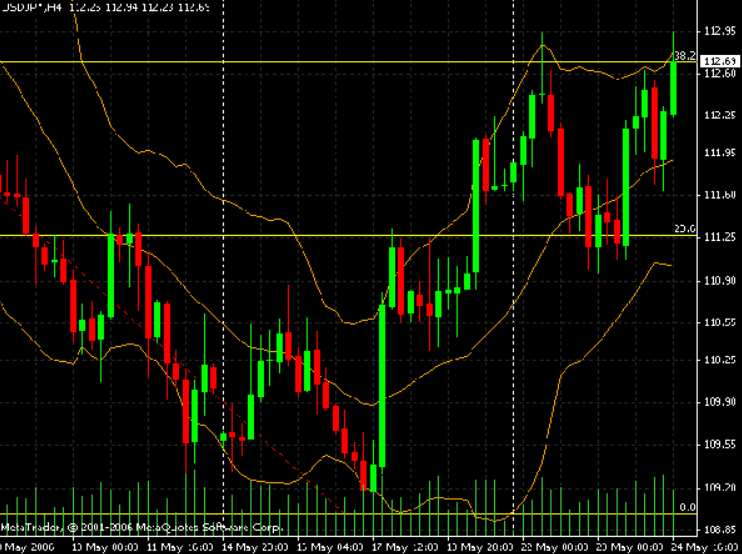Click the May 2006 date label

pos(29,547)
